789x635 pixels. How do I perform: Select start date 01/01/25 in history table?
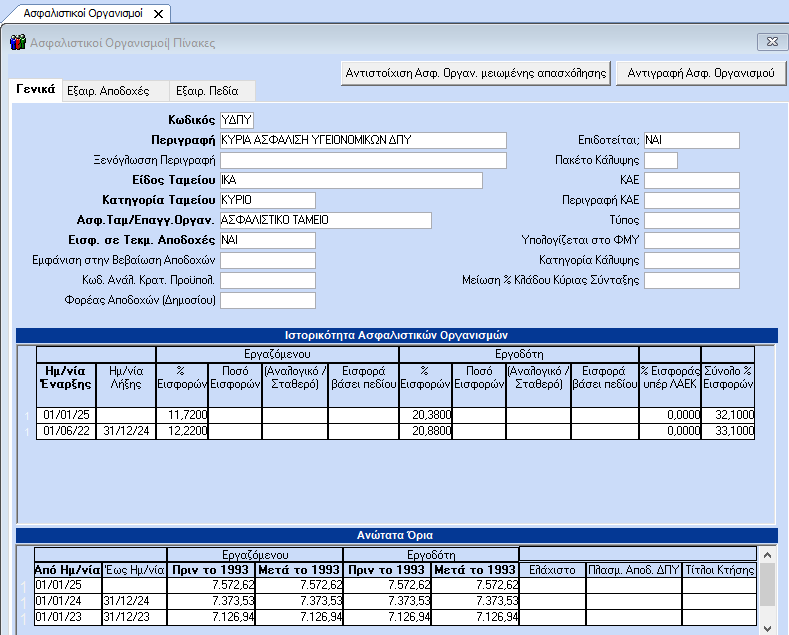point(66,415)
